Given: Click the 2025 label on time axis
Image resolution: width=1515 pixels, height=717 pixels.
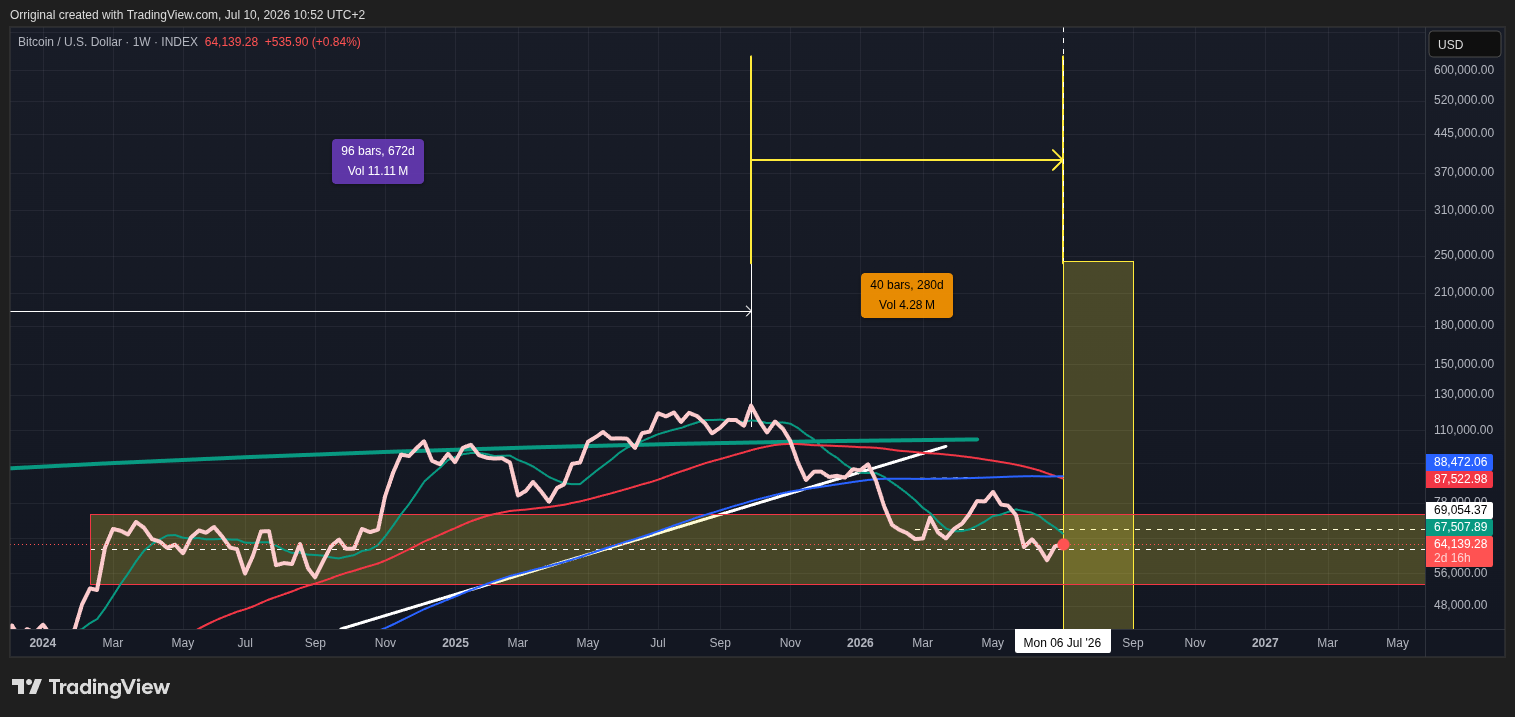Looking at the screenshot, I should pyautogui.click(x=455, y=643).
